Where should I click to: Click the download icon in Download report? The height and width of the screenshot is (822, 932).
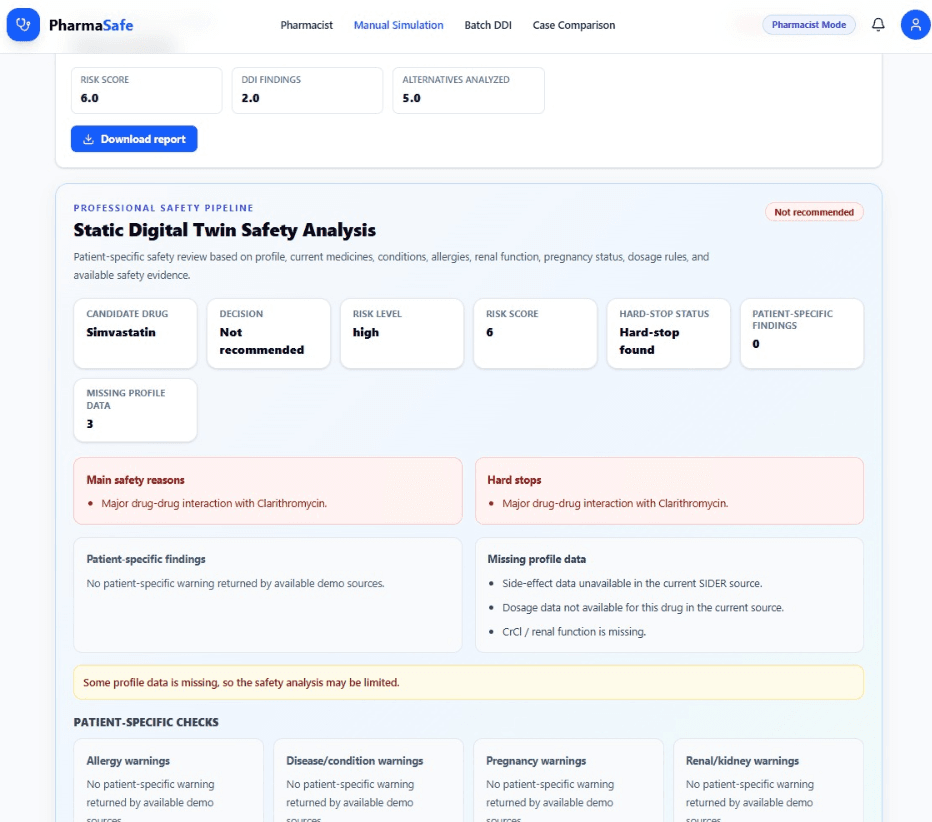(89, 139)
